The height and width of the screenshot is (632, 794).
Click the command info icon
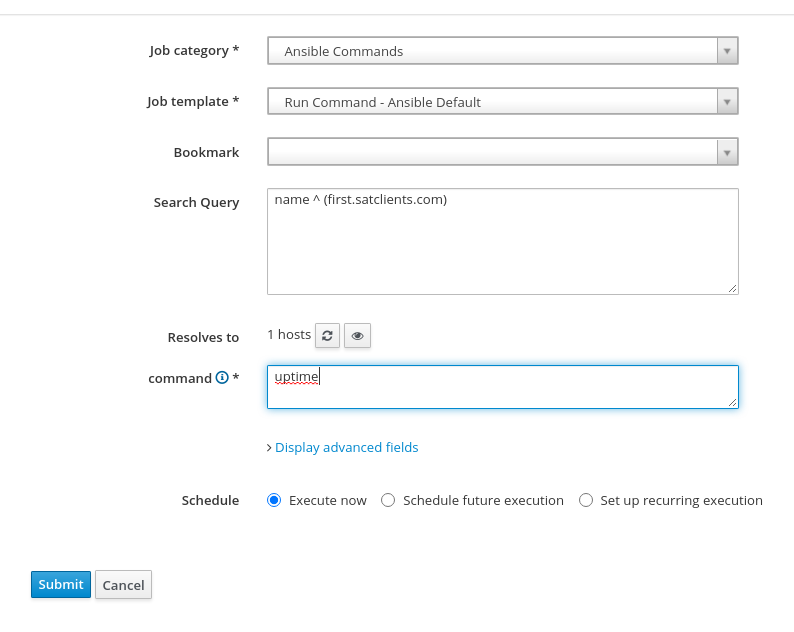[222, 378]
